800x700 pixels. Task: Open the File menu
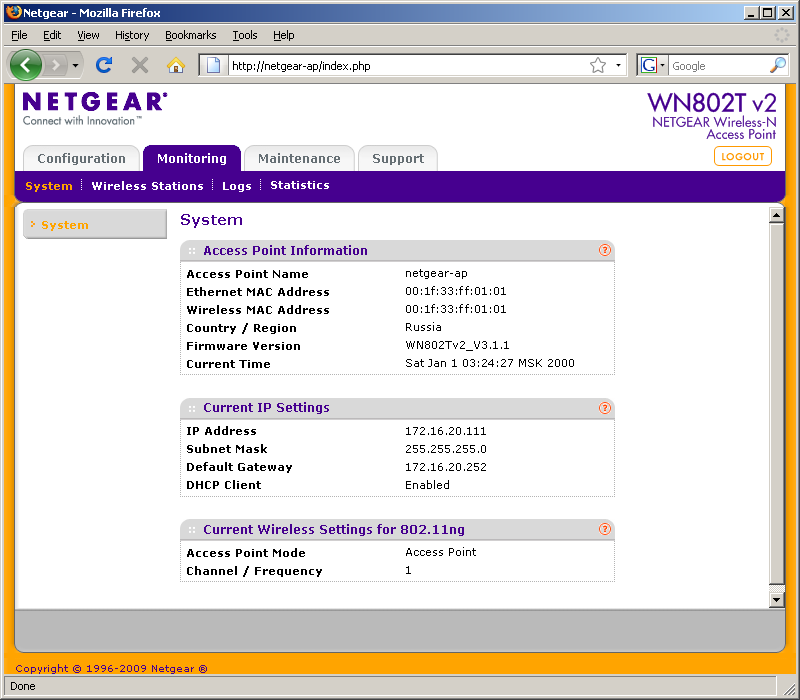click(19, 35)
